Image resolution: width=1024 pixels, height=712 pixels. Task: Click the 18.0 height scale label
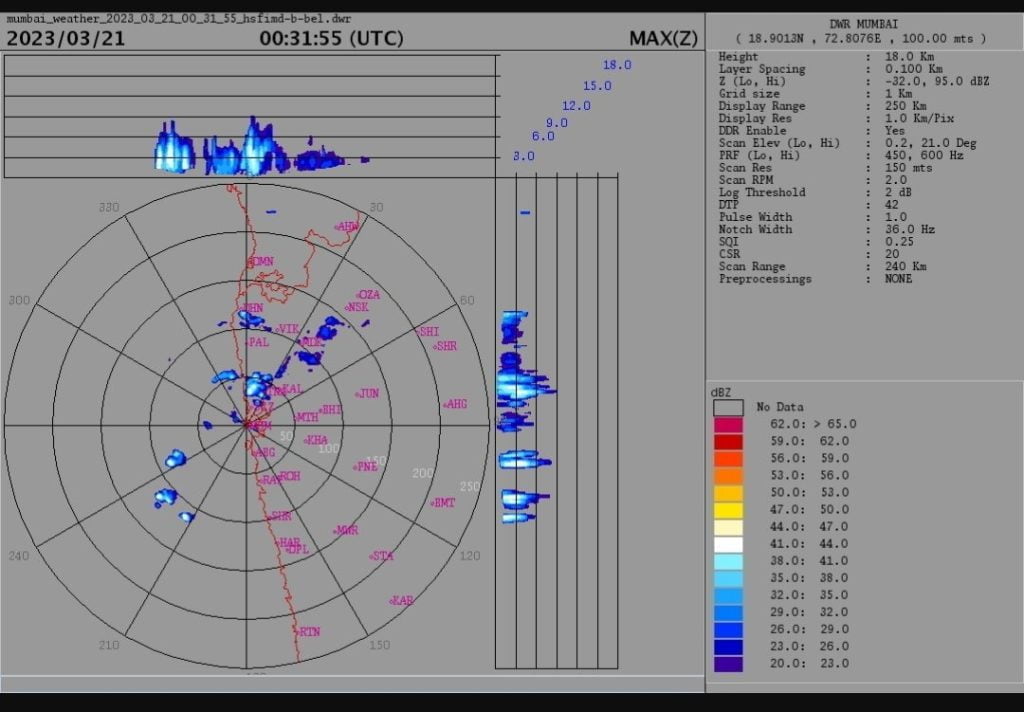click(616, 65)
